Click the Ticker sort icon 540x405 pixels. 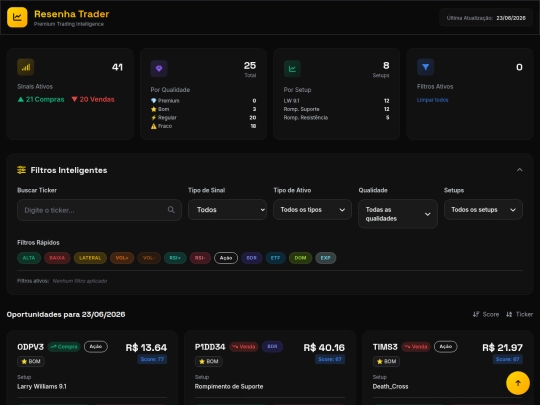tap(509, 314)
